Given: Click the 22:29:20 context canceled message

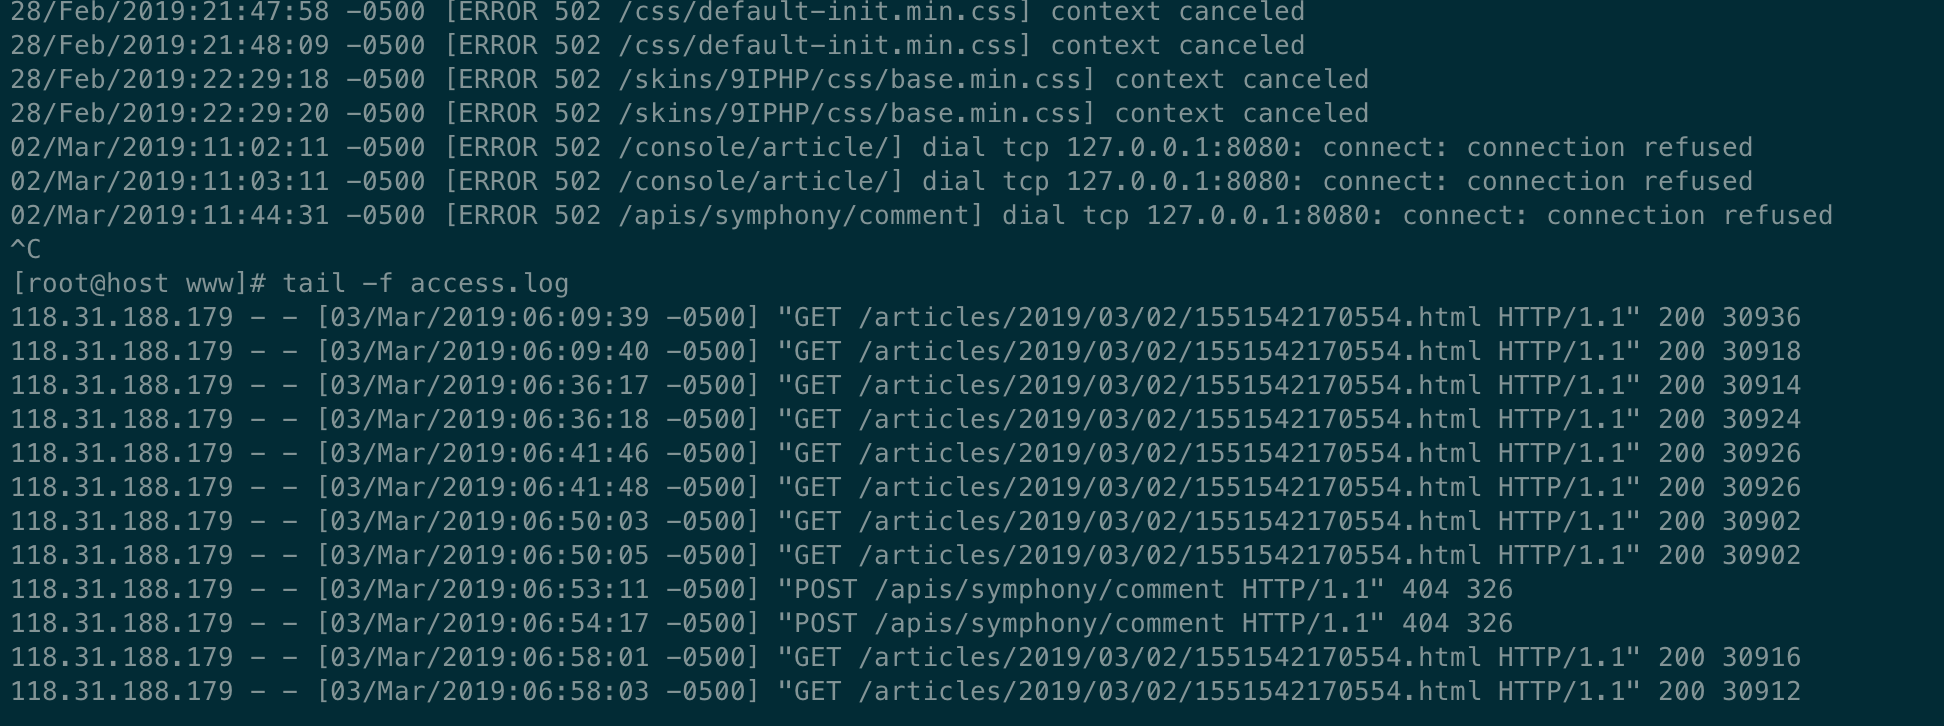Looking at the screenshot, I should [1241, 114].
